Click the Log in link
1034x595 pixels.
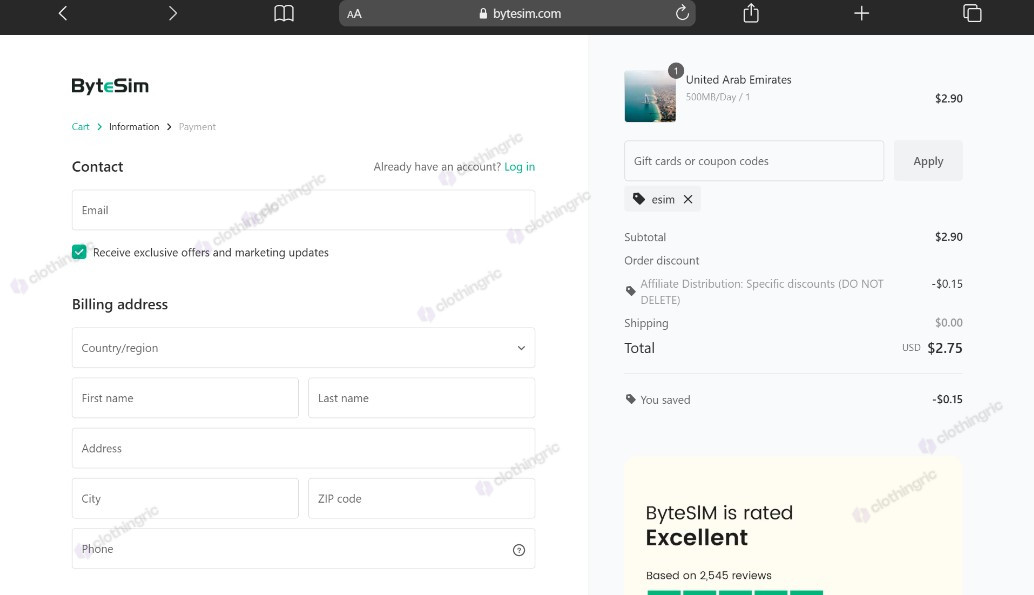520,167
